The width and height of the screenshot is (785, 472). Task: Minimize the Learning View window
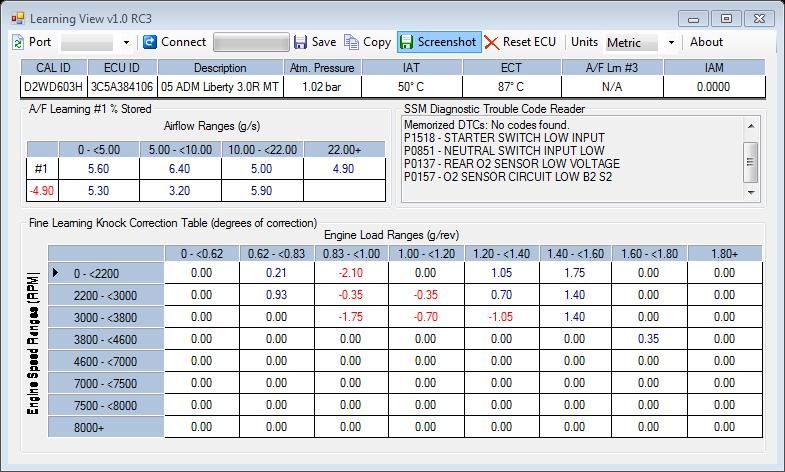(693, 19)
